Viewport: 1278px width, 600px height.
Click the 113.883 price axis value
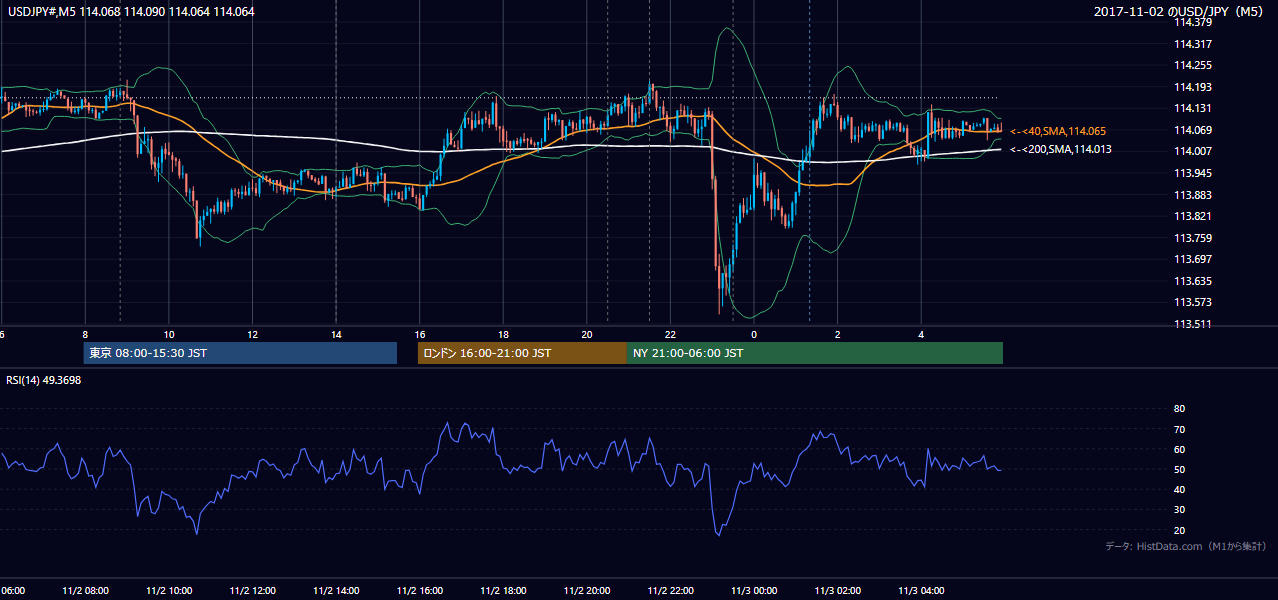pos(1192,195)
